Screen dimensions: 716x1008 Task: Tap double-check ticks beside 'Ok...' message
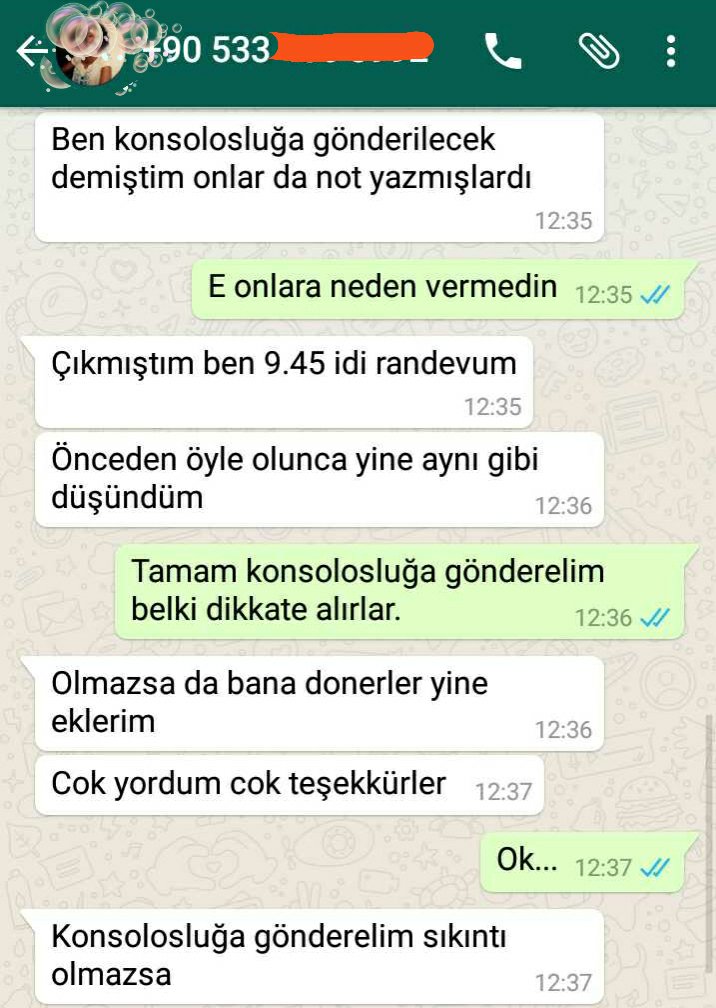656,868
